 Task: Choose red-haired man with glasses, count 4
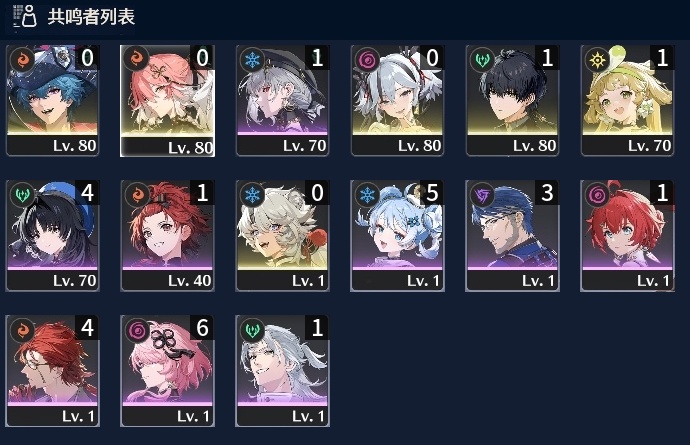52,371
